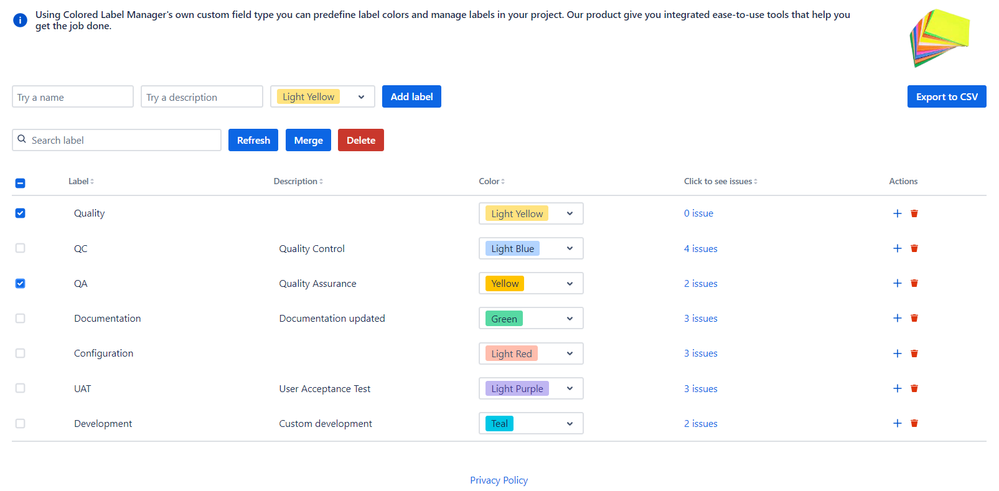
Task: Toggle the select-all checkbox in the table header
Action: [20, 183]
